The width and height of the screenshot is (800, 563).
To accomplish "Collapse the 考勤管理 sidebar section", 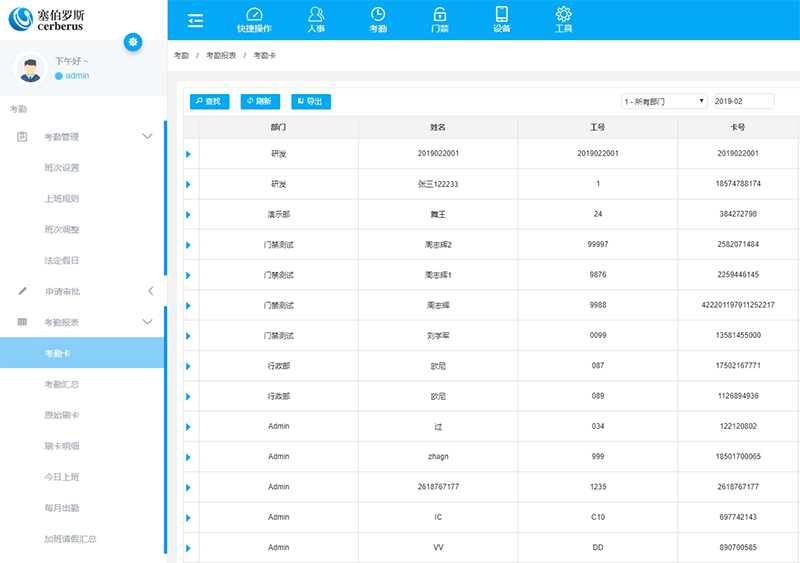I will 148,136.
